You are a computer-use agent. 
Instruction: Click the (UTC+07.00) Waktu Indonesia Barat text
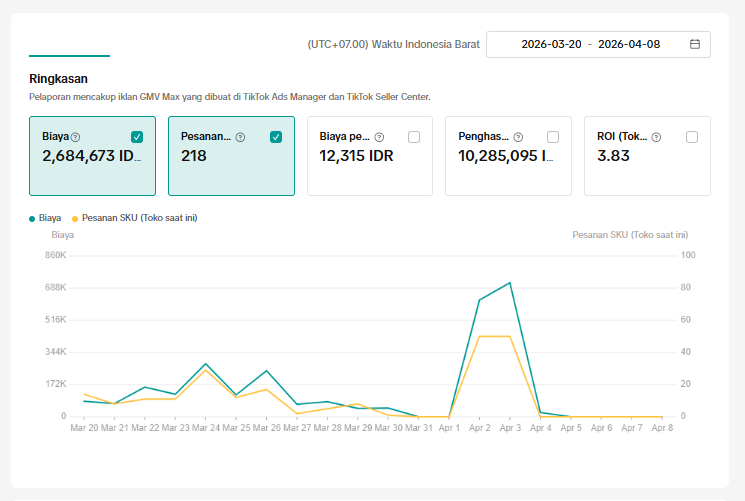click(x=393, y=44)
